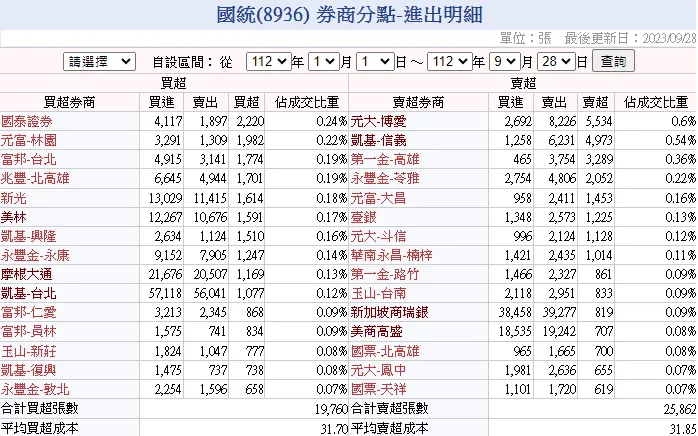Open broker link 凱基-興隆
Viewport: 698px width, 436px height.
(29, 236)
